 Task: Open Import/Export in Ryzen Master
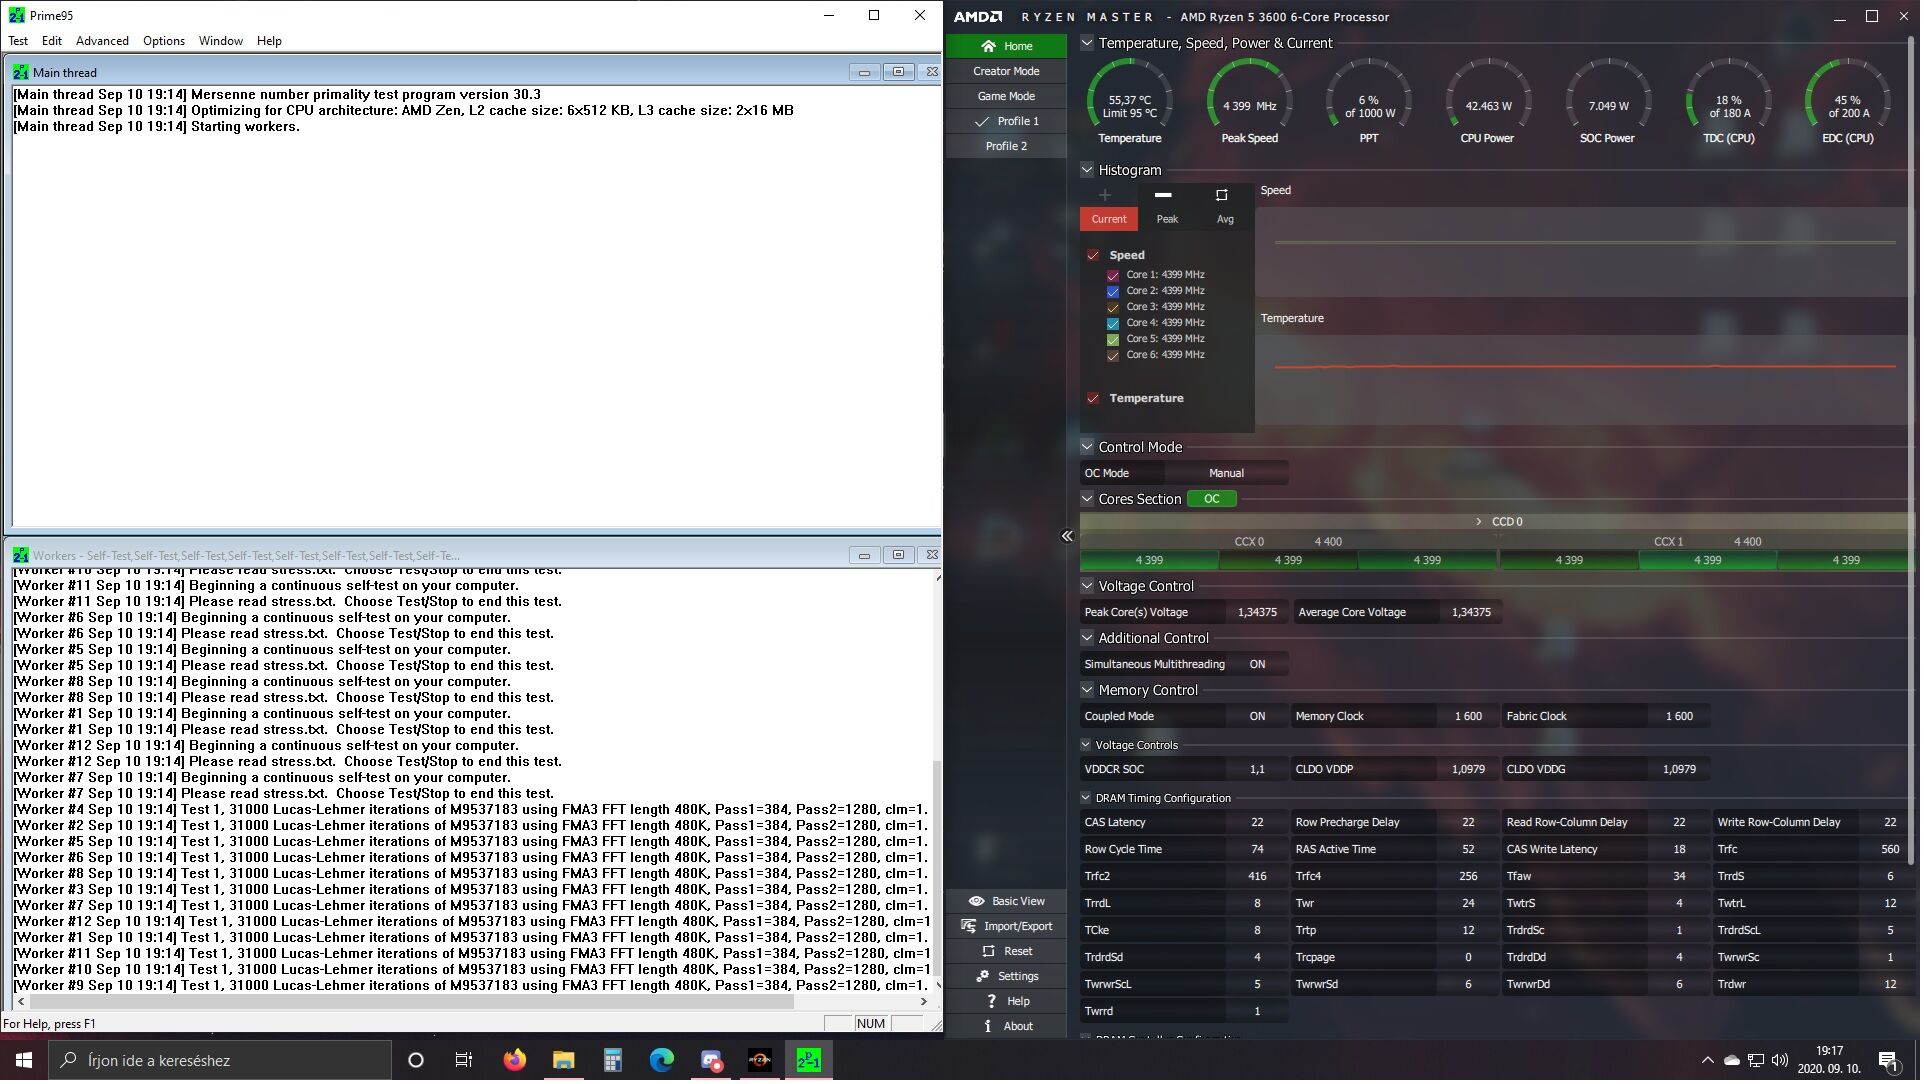[x=1008, y=928]
